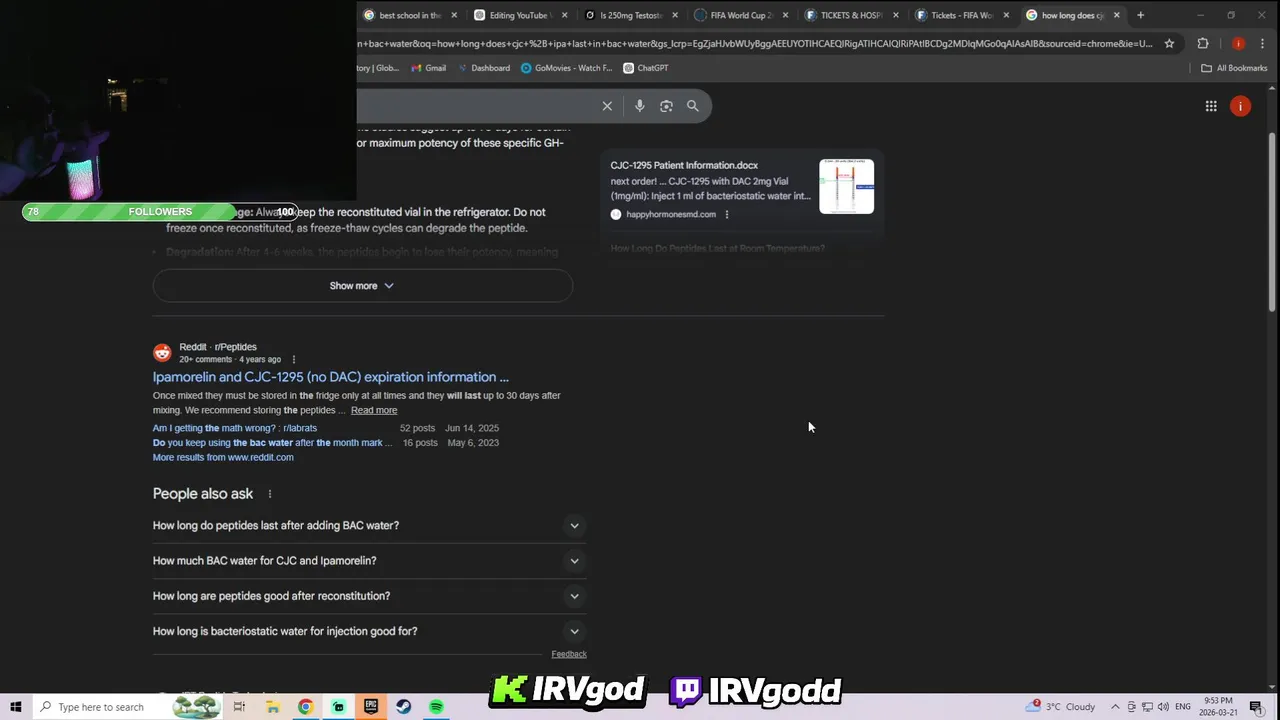The width and height of the screenshot is (1280, 720).
Task: Open Google Lens image search icon
Action: tap(666, 106)
